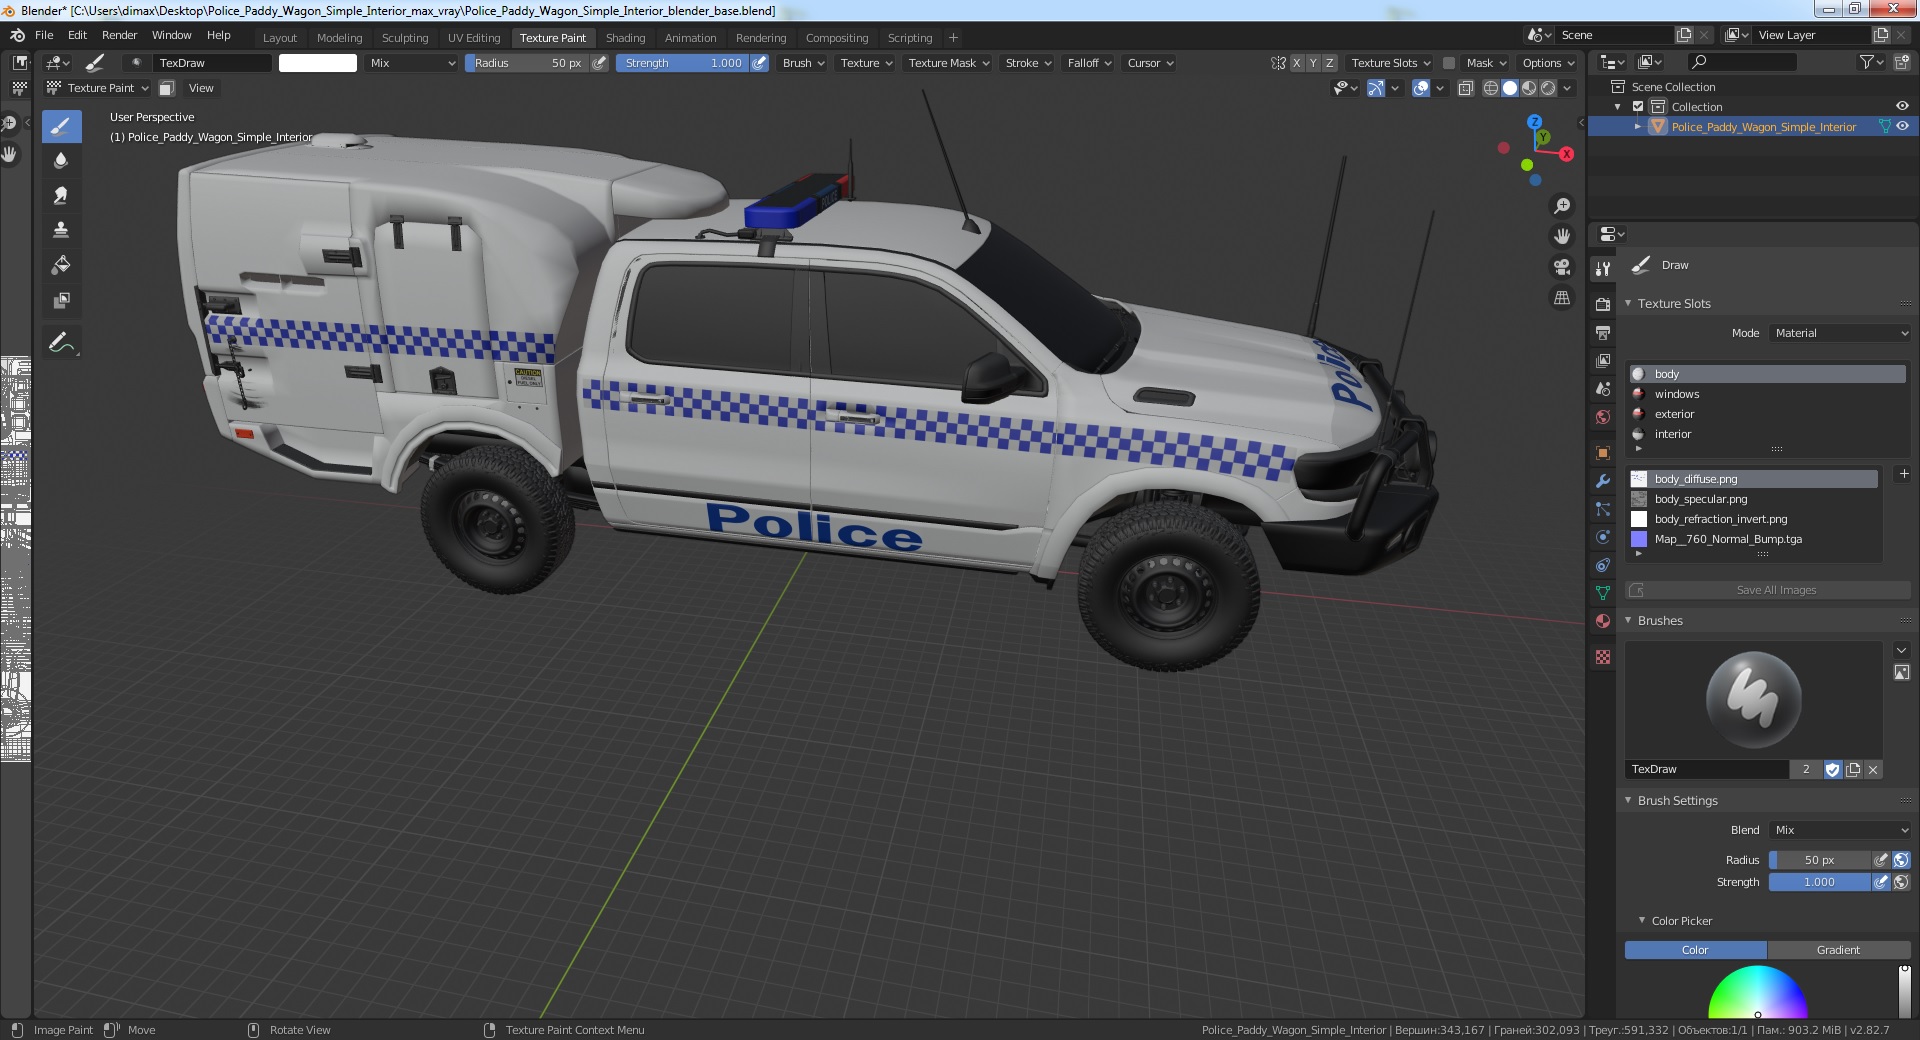Image resolution: width=1920 pixels, height=1040 pixels.
Task: Toggle Z axis symmetry
Action: point(1329,63)
